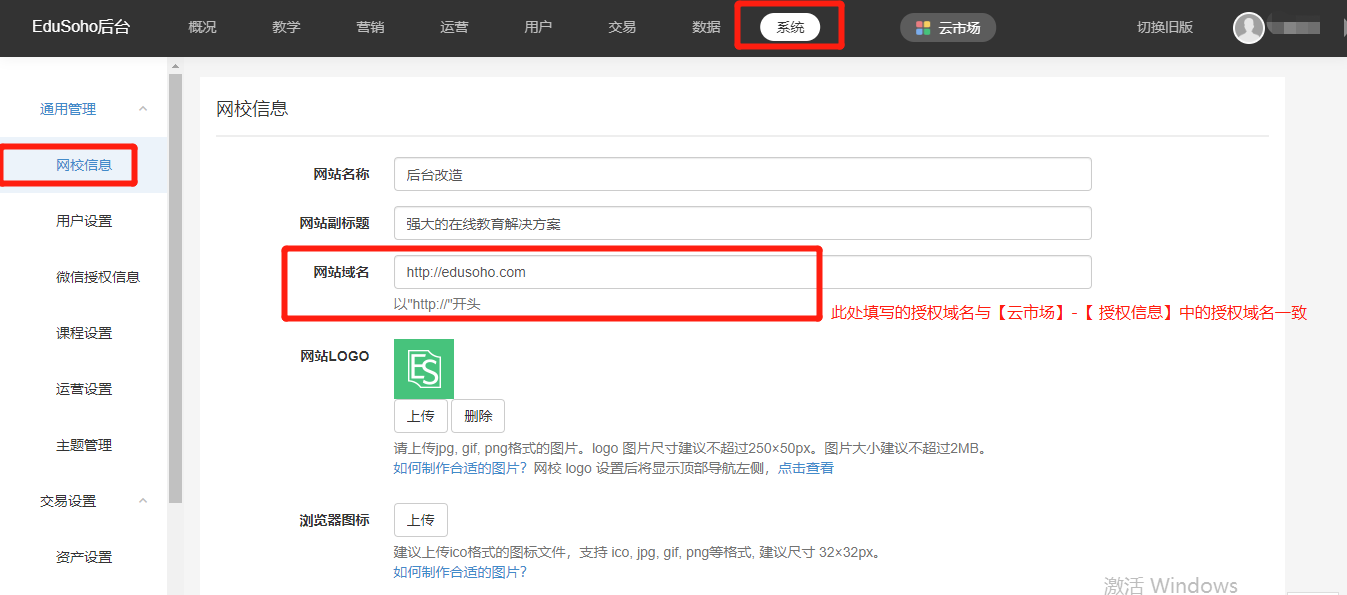
Task: Click 切换旧版 to switch old version
Action: 1165,28
